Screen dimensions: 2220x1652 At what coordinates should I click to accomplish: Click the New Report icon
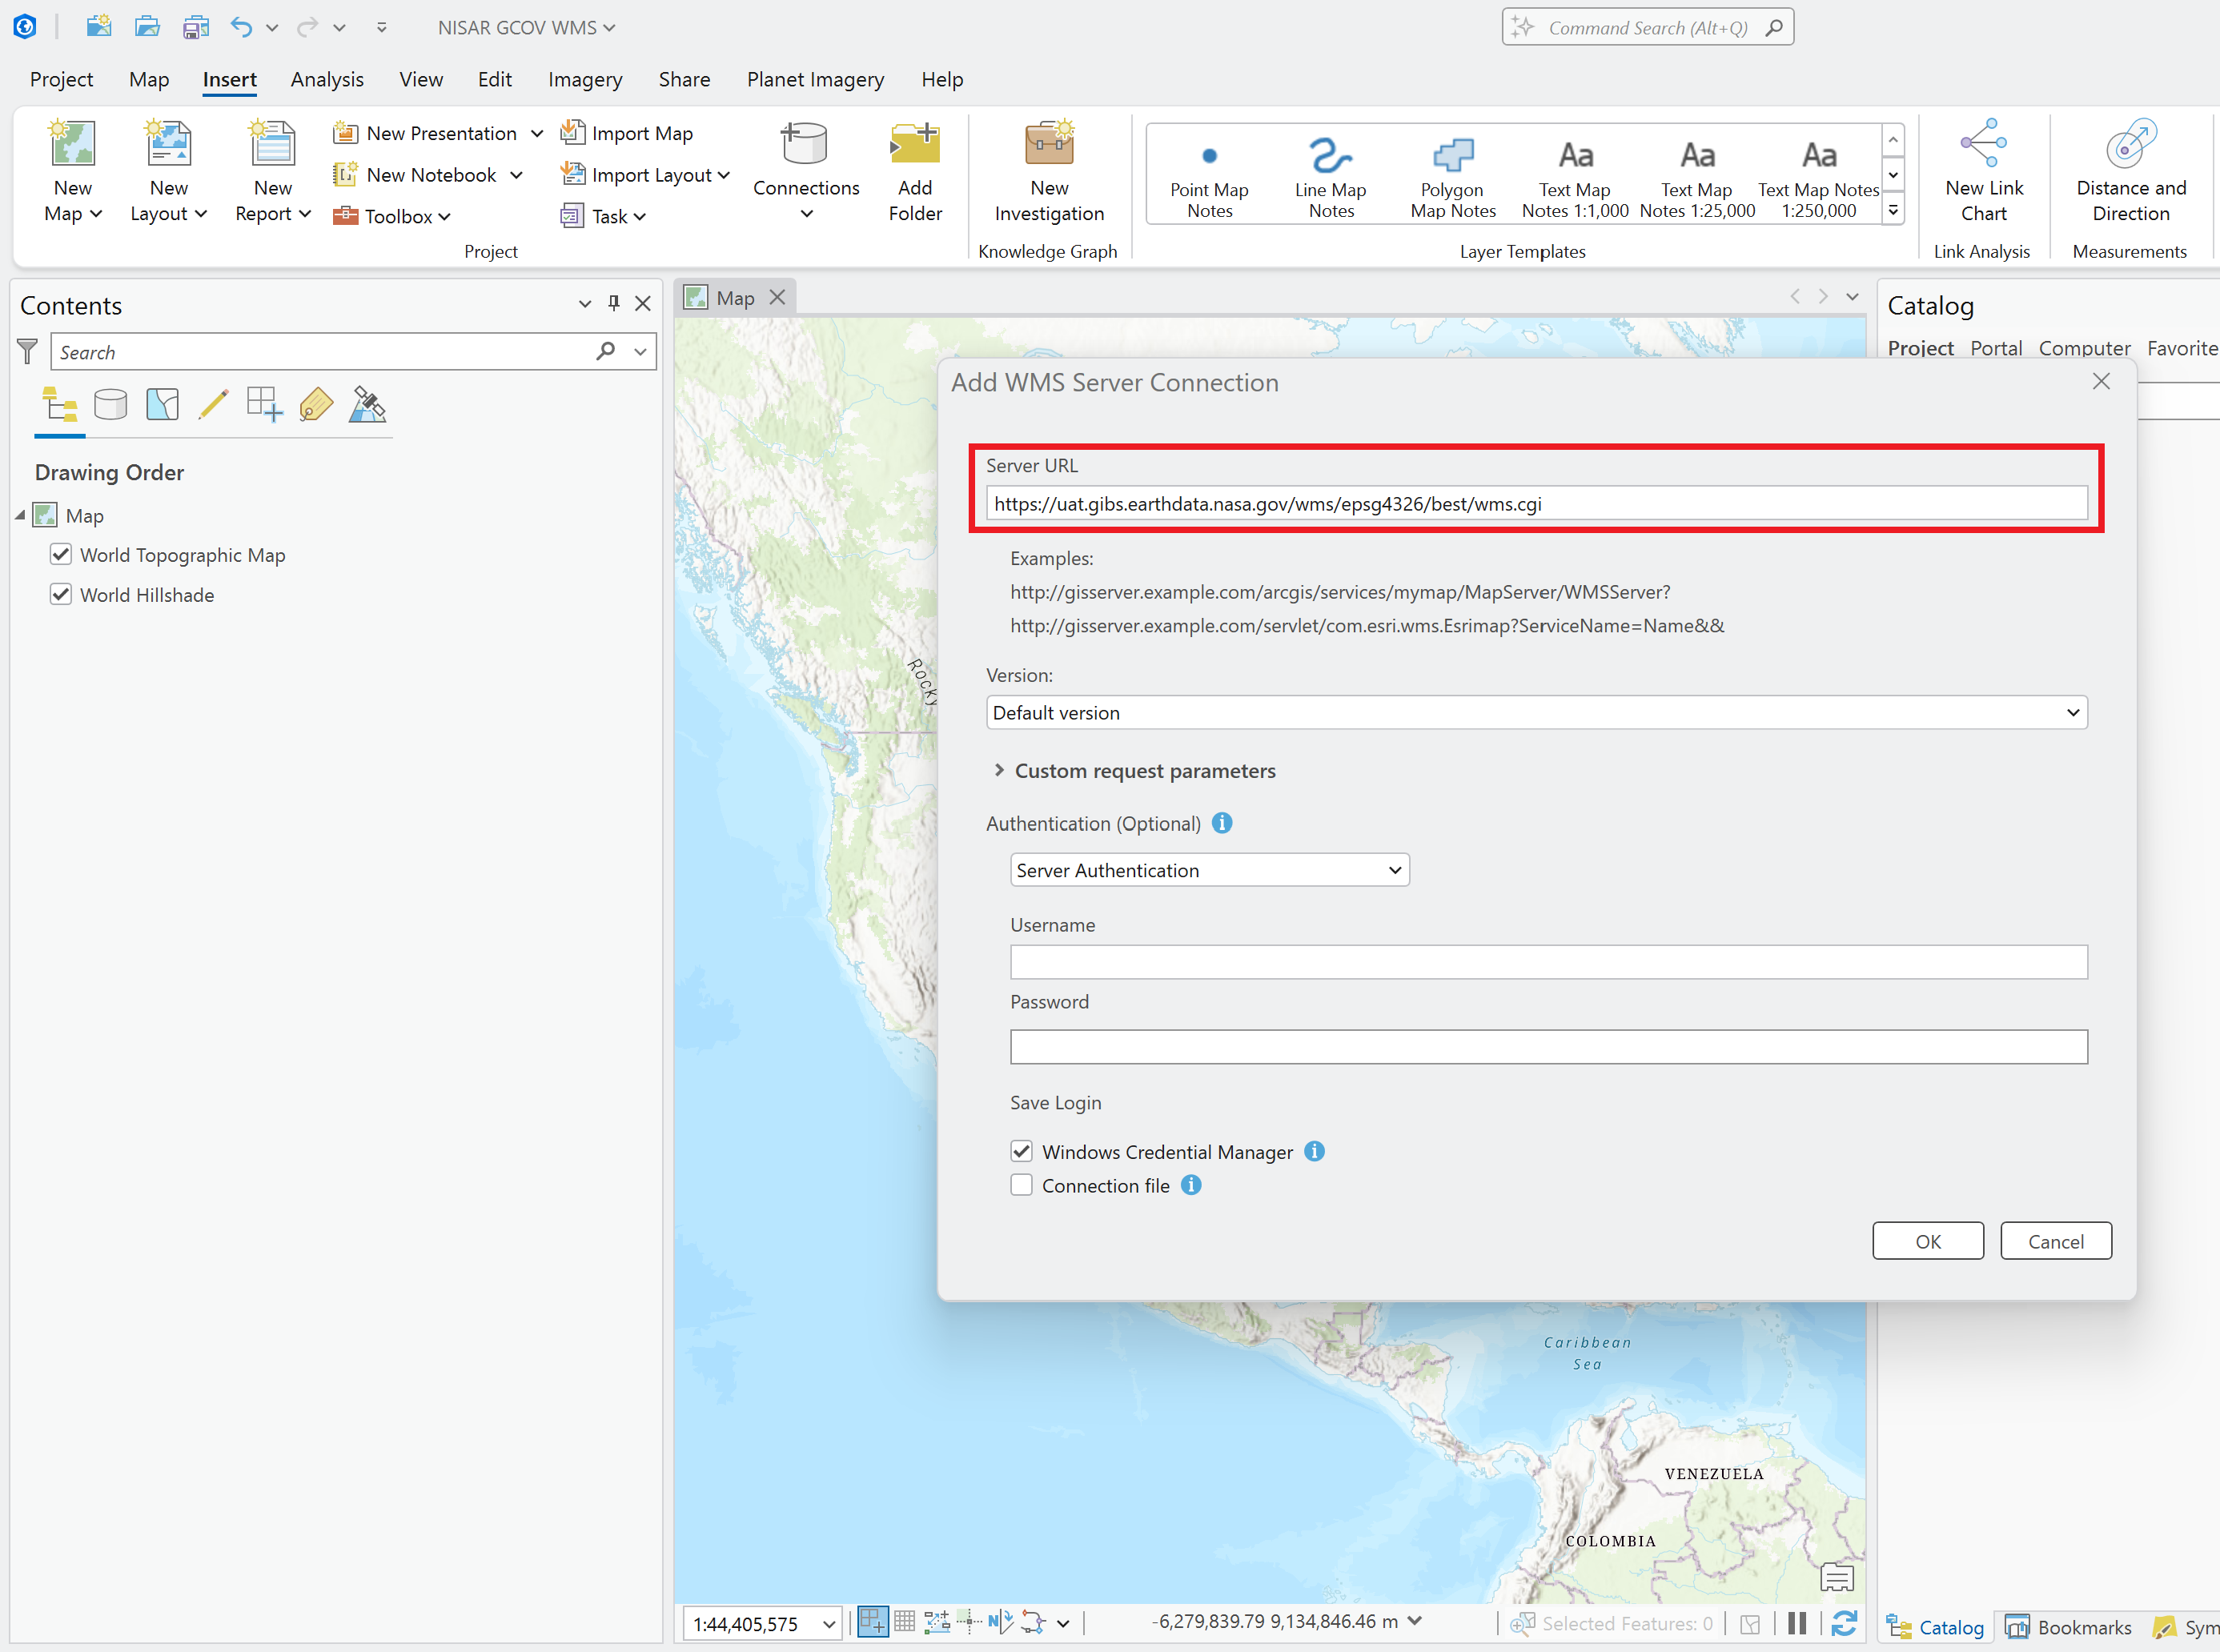[273, 144]
